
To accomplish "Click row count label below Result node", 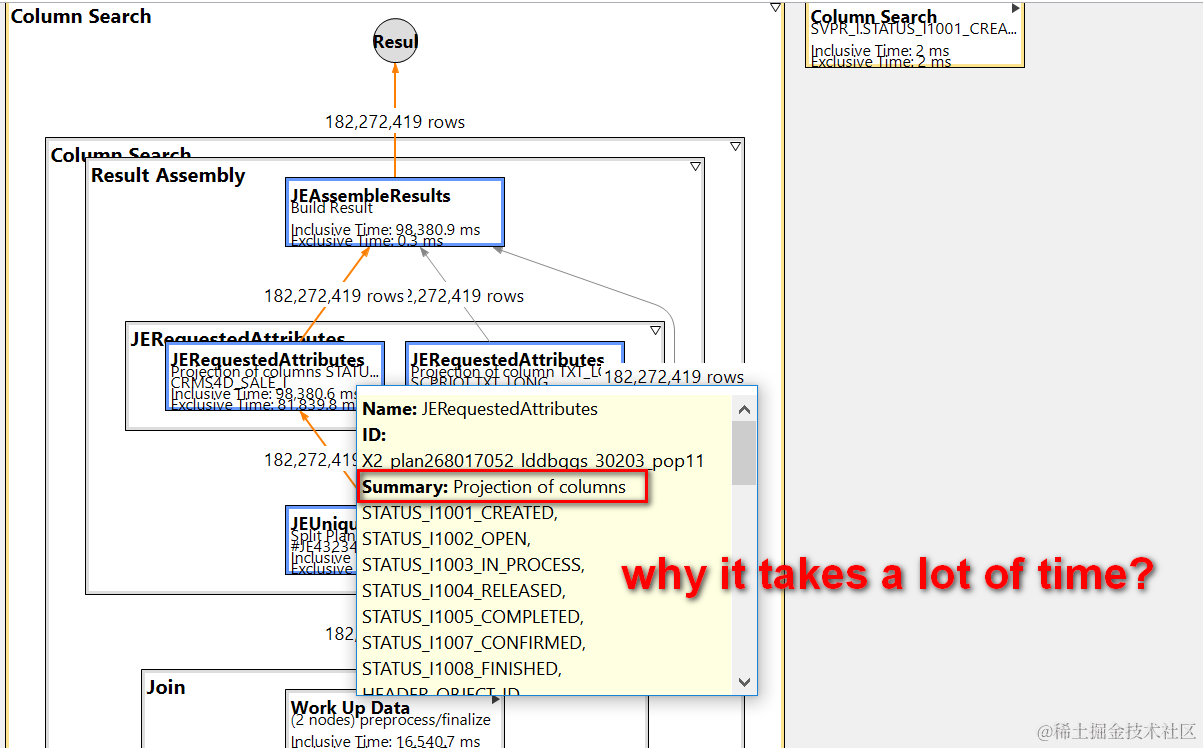I will click(x=395, y=122).
